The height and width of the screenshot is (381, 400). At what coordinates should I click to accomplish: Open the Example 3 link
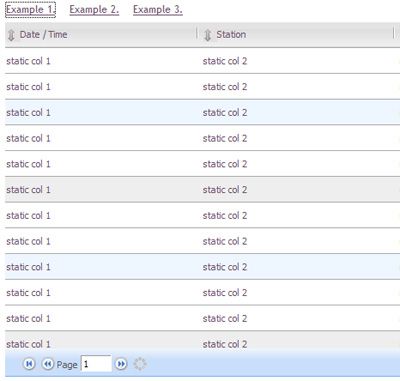point(158,9)
